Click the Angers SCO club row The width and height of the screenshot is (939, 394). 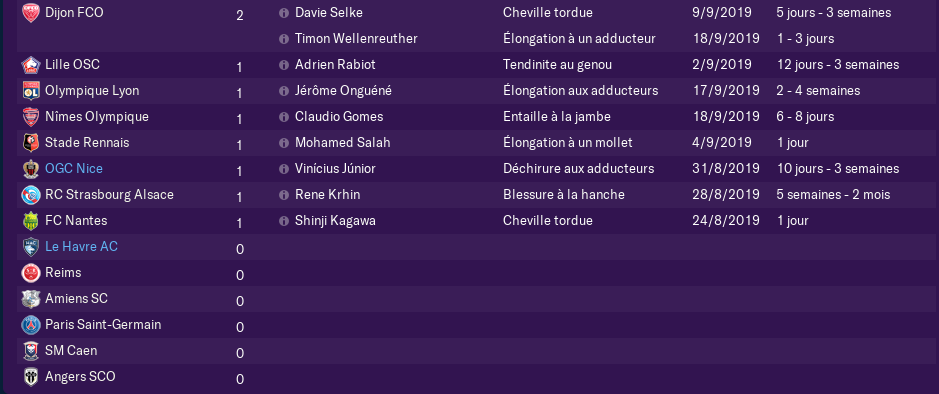[x=477, y=377]
